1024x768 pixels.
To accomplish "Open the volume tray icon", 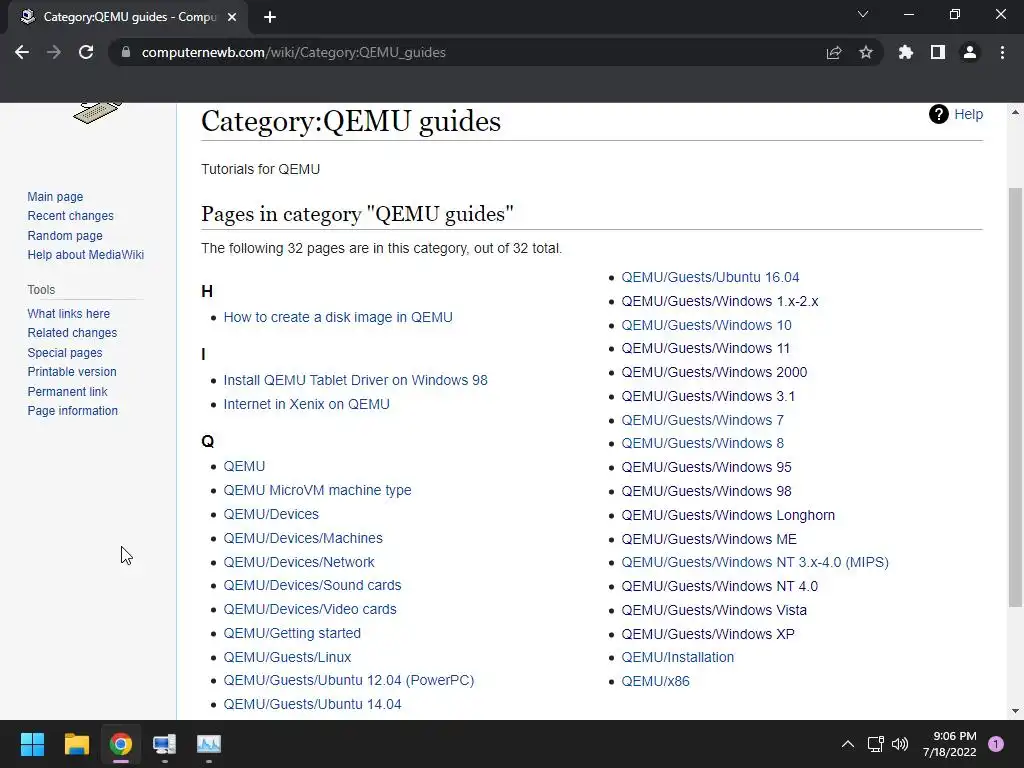I will pyautogui.click(x=900, y=744).
